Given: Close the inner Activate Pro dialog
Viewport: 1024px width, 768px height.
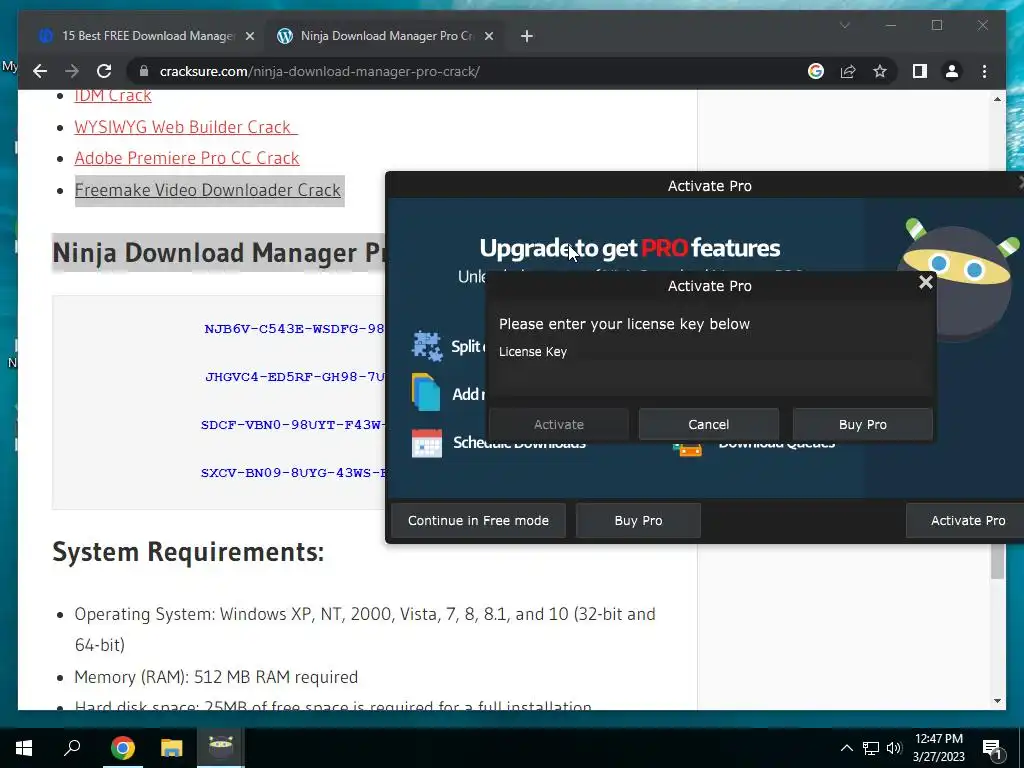Looking at the screenshot, I should point(925,282).
